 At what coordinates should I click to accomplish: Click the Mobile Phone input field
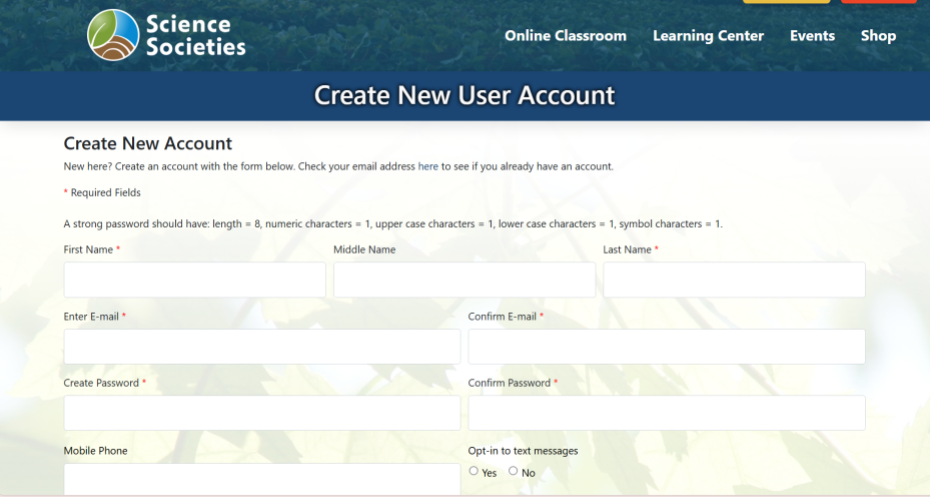pyautogui.click(x=262, y=479)
